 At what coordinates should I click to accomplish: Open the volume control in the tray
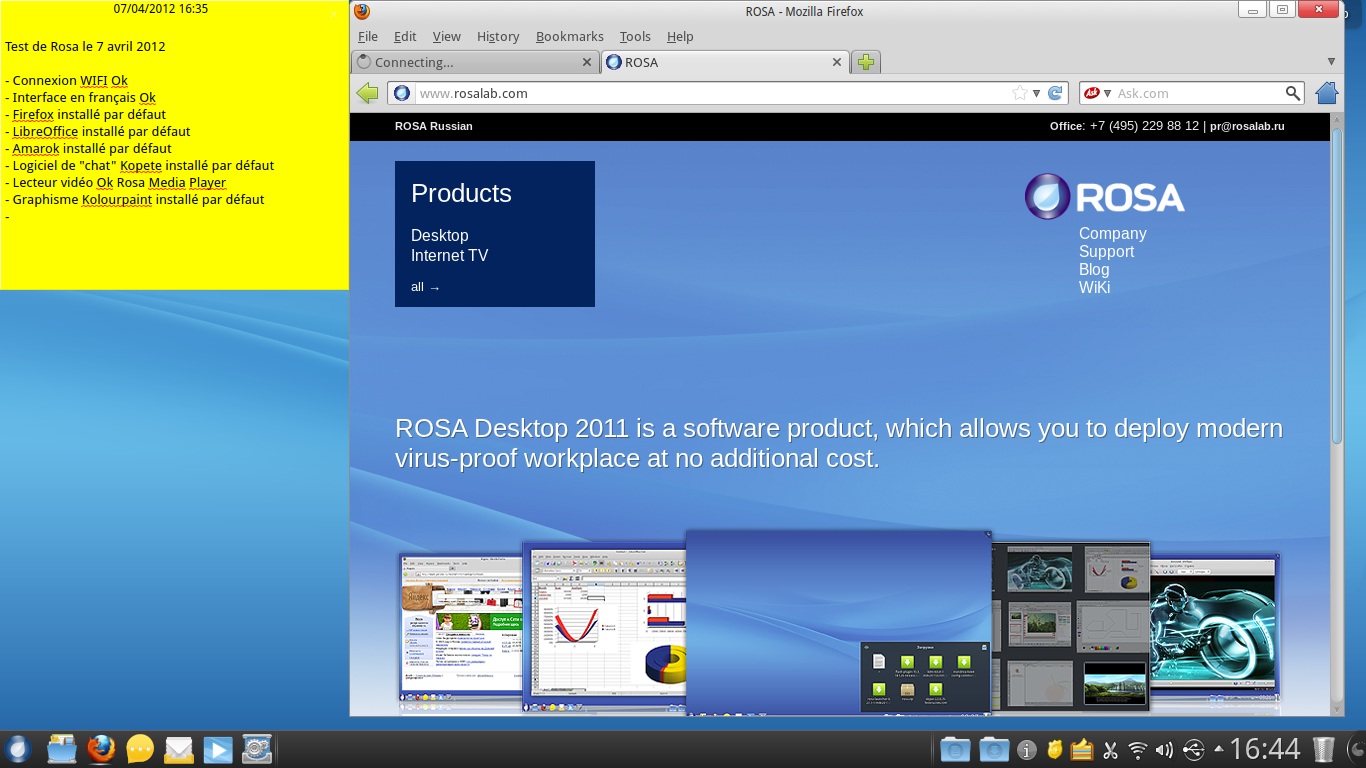coord(1164,749)
